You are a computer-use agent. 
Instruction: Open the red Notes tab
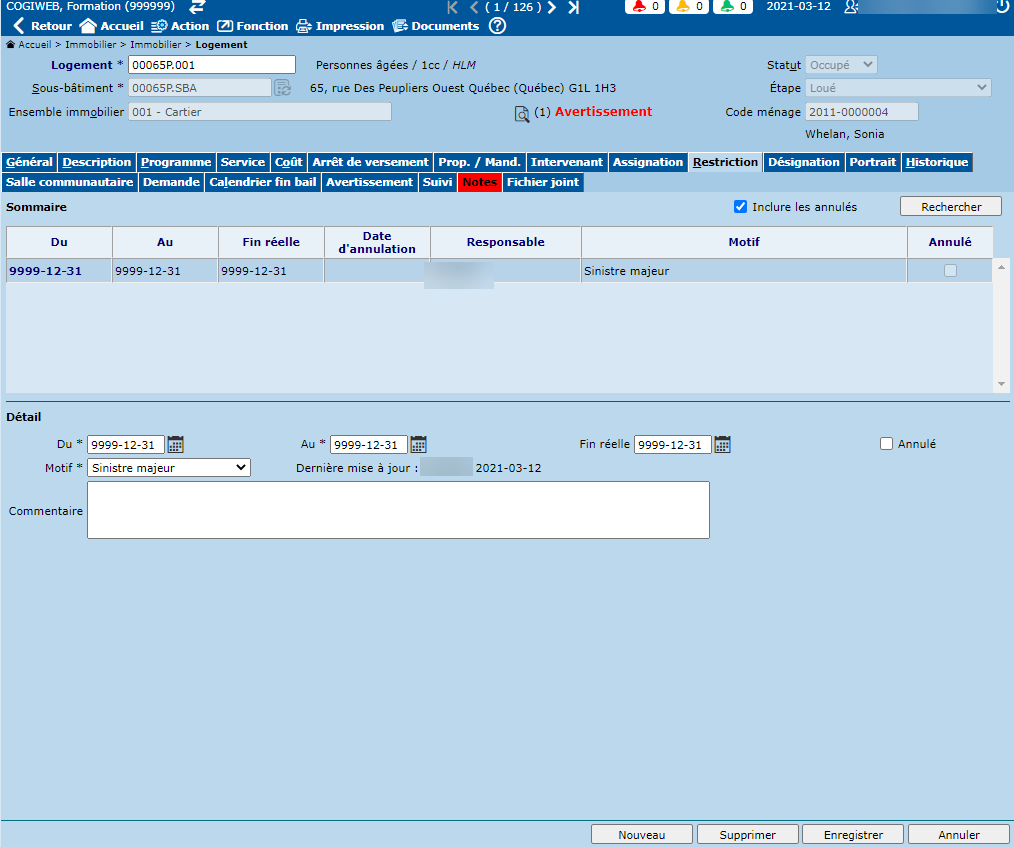tap(479, 182)
